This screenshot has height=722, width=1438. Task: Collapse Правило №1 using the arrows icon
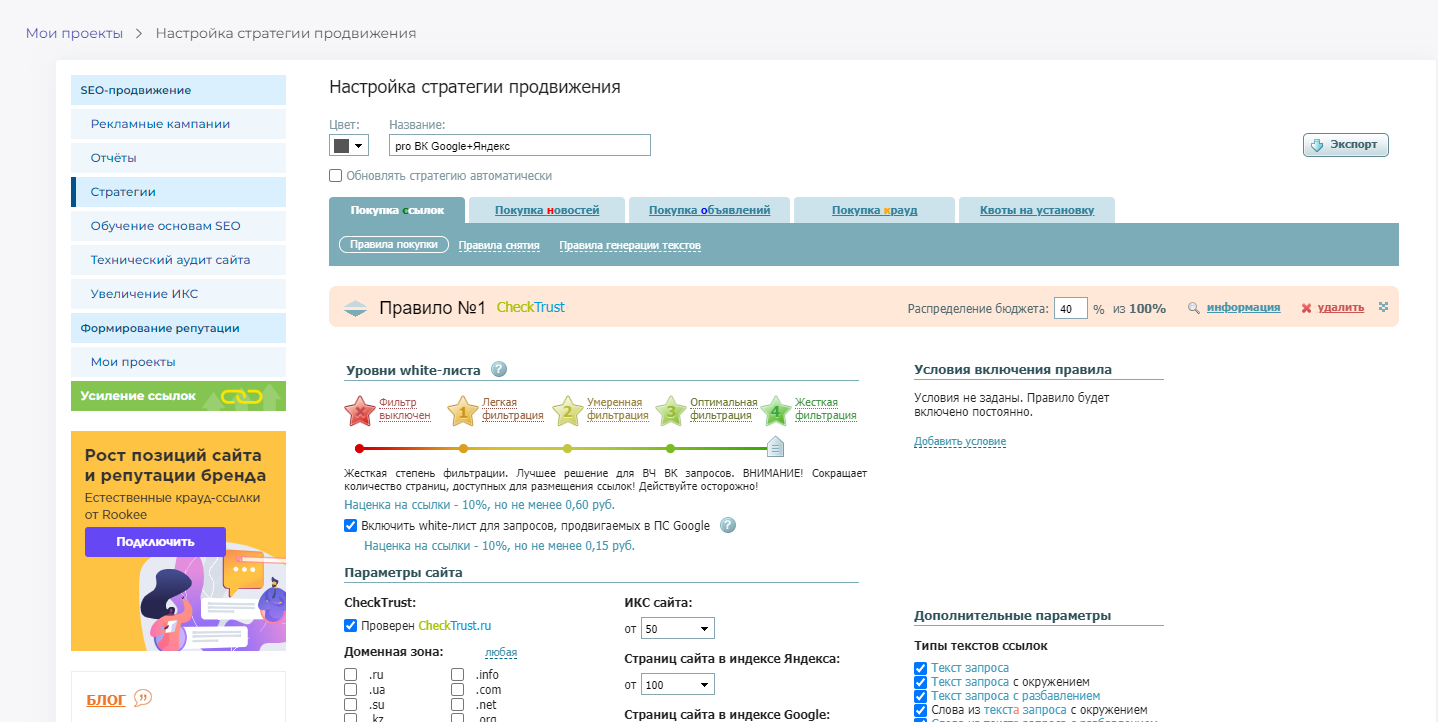[356, 309]
